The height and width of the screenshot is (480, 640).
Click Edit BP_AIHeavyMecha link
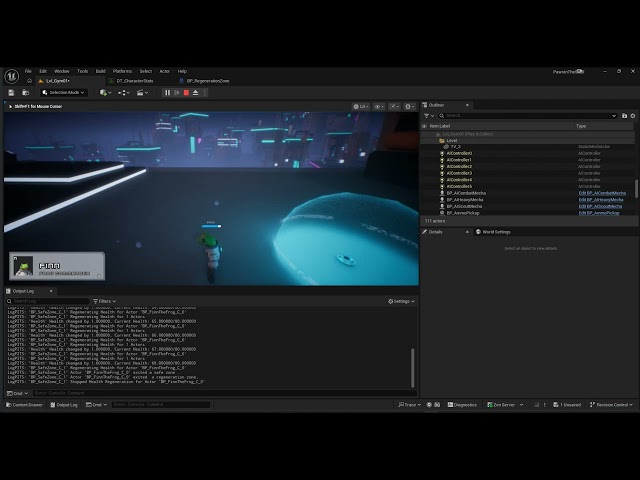(601, 200)
